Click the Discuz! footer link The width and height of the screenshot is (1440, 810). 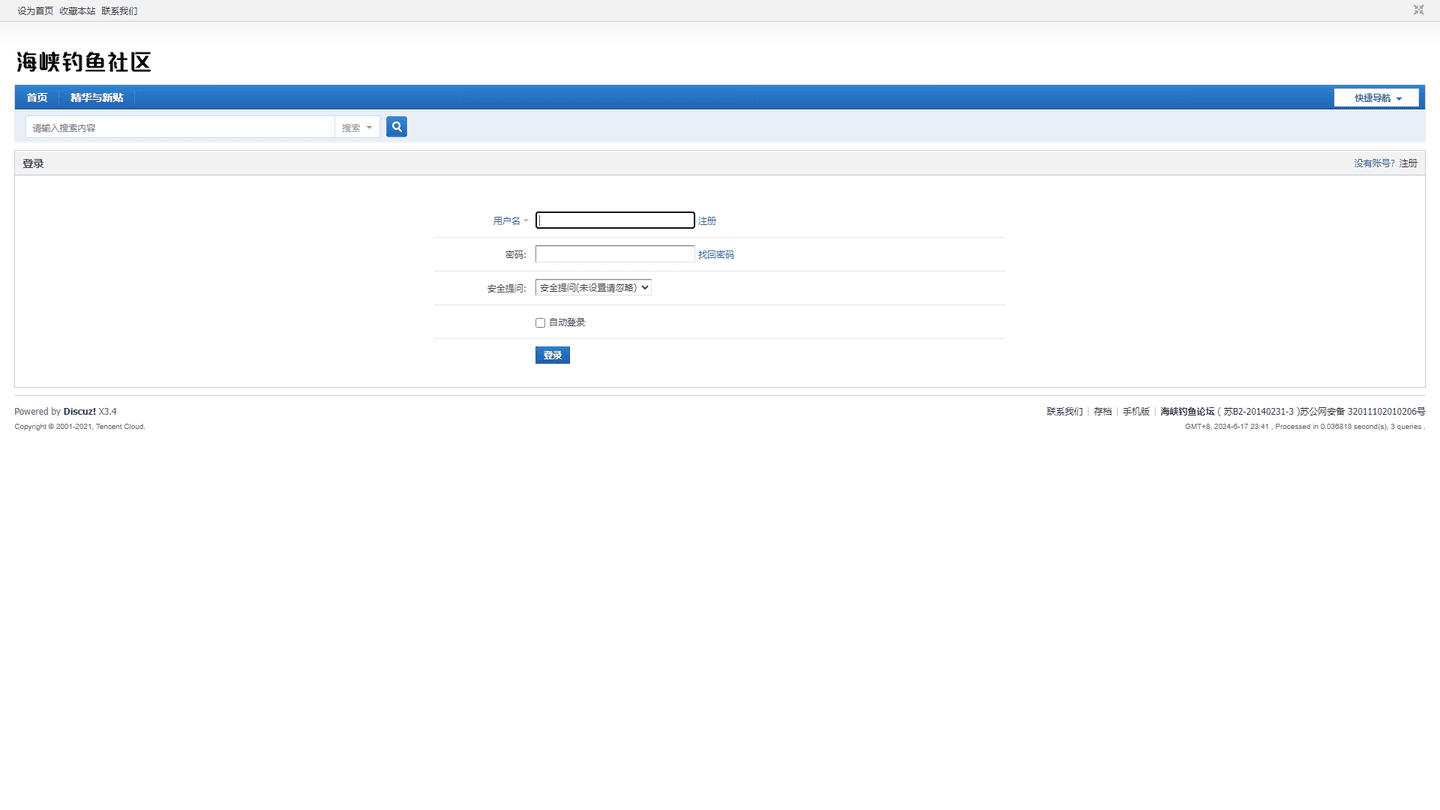tap(80, 412)
